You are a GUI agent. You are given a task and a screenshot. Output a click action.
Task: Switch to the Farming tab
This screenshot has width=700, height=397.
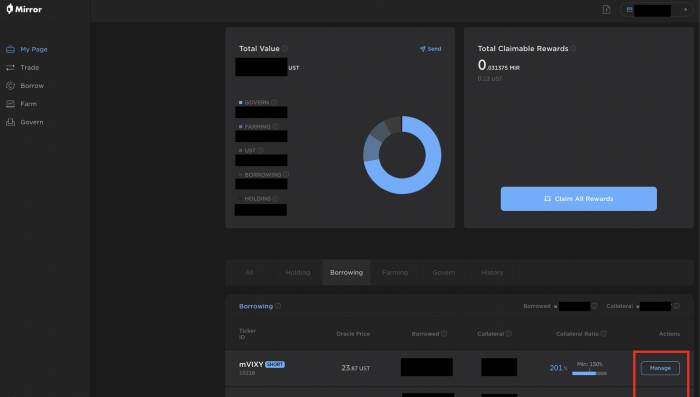pyautogui.click(x=395, y=272)
